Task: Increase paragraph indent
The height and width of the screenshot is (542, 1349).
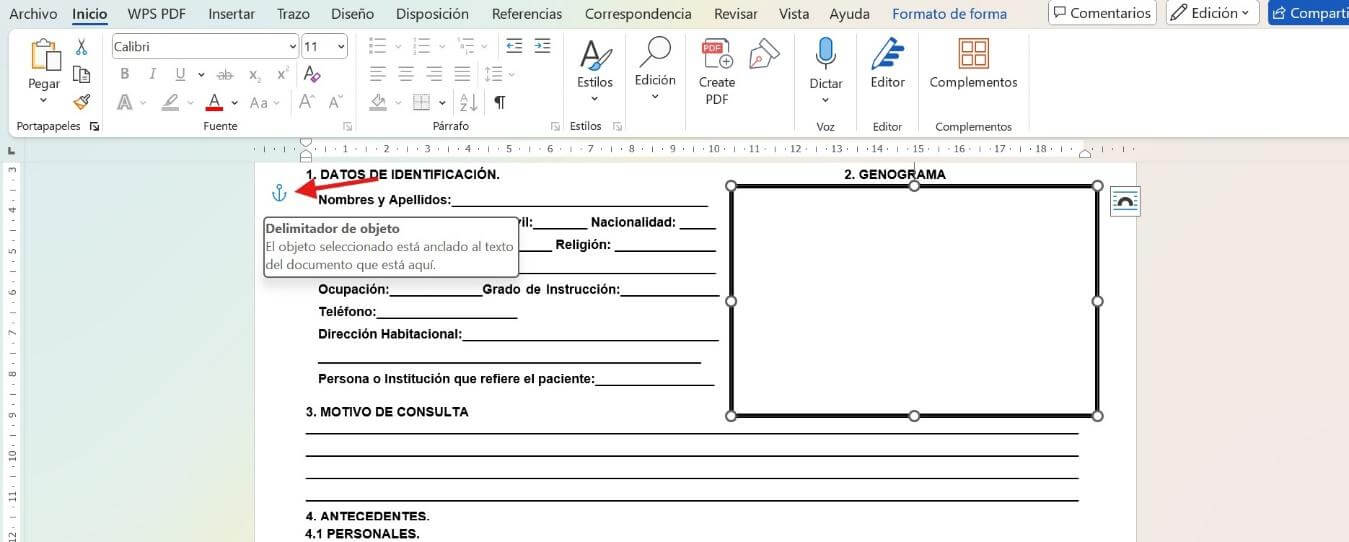Action: 542,46
